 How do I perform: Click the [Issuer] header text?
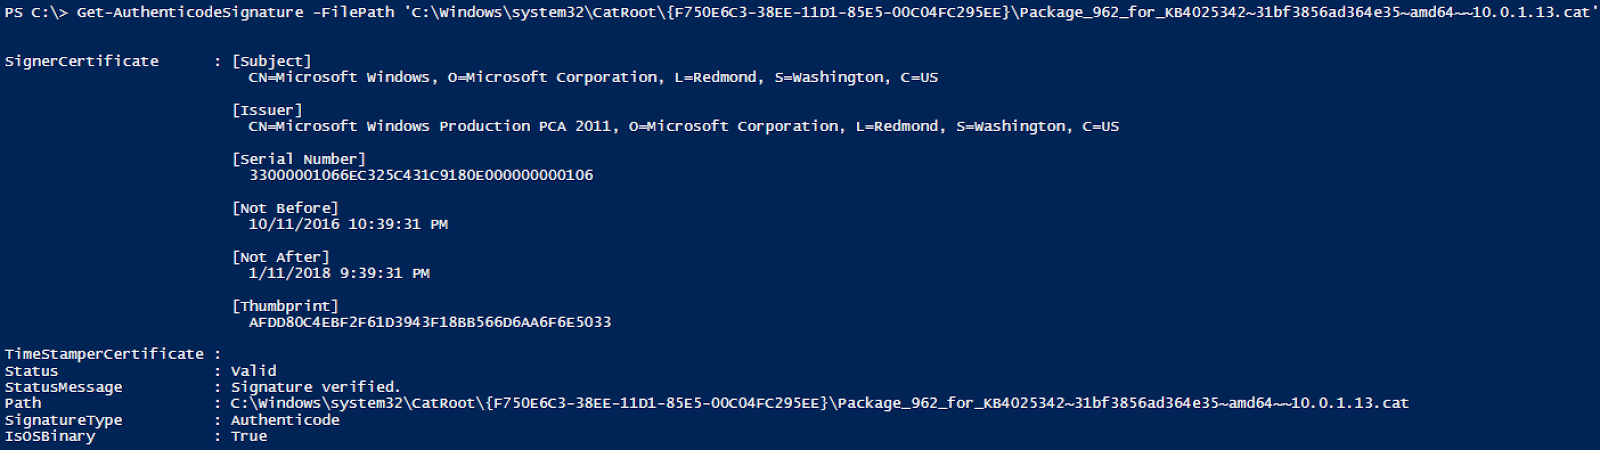coord(266,110)
